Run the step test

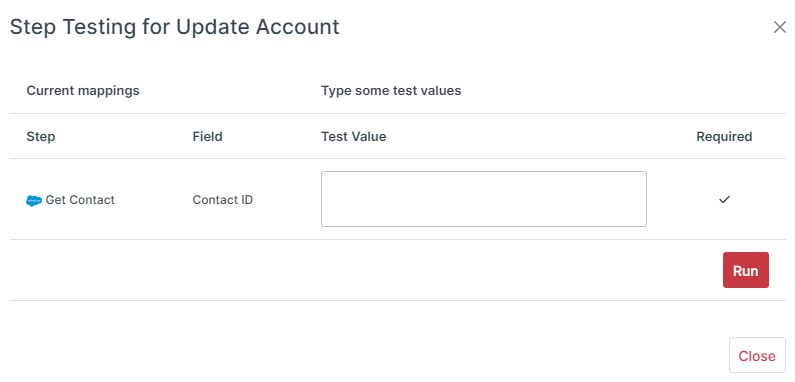(x=746, y=270)
